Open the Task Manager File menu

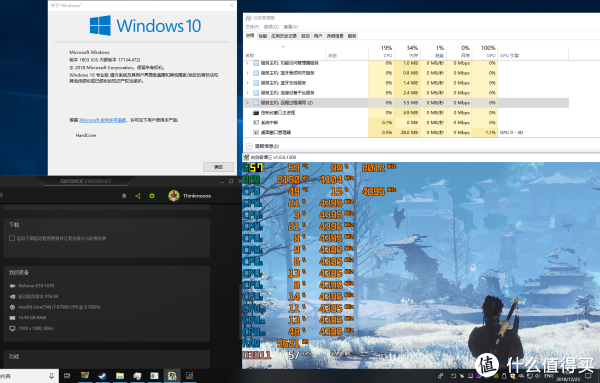[x=252, y=27]
